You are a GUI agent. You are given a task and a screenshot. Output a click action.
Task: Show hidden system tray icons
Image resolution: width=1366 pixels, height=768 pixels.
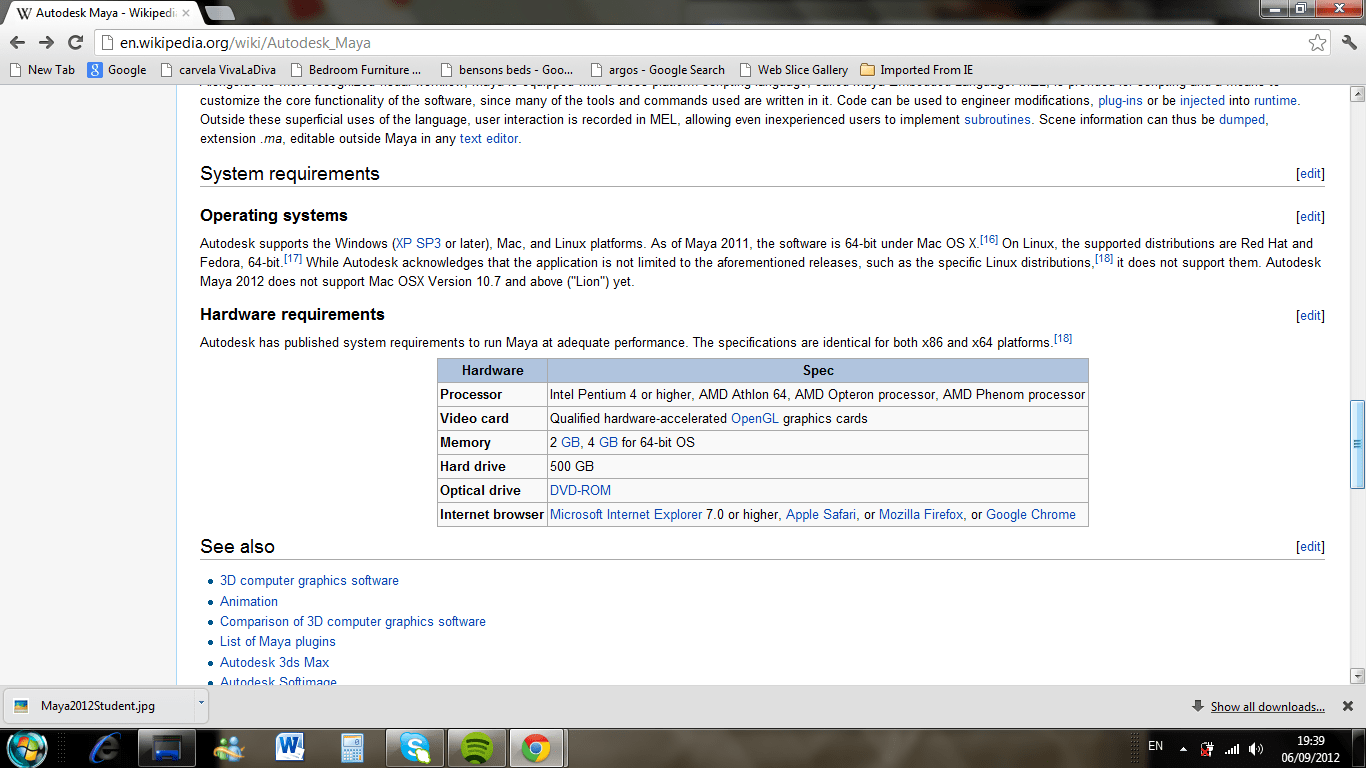tap(1184, 748)
